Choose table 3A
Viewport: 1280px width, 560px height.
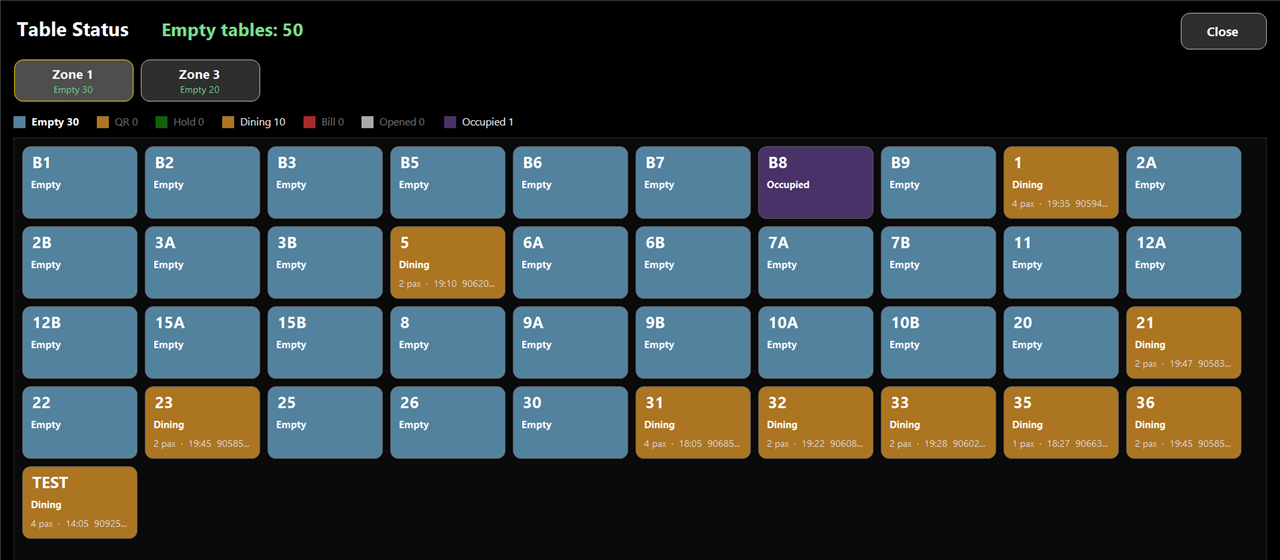tap(202, 262)
